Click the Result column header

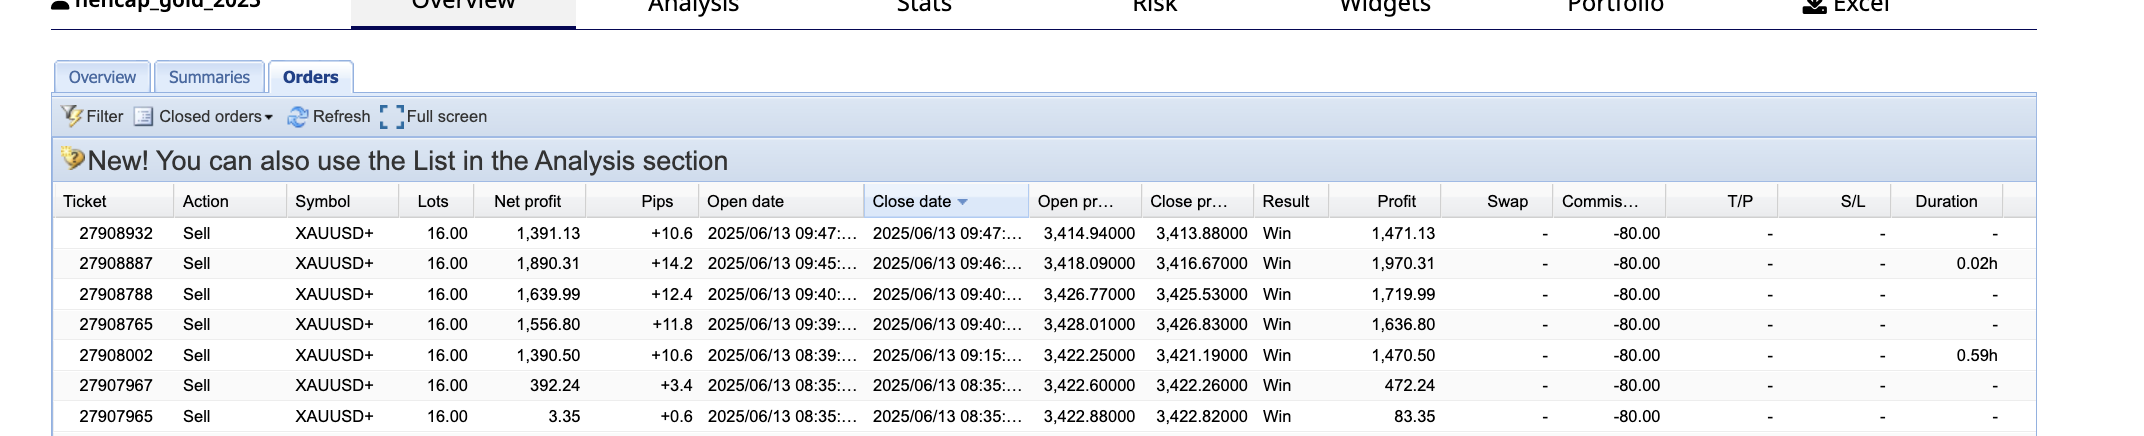click(1285, 201)
